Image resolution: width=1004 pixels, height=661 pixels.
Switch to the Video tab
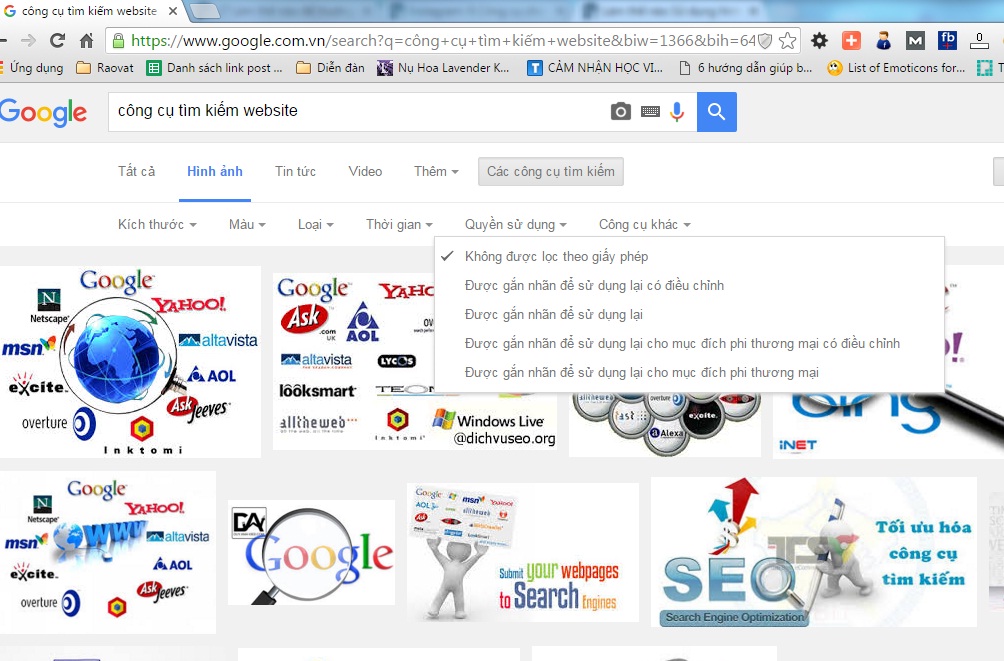[x=365, y=172]
